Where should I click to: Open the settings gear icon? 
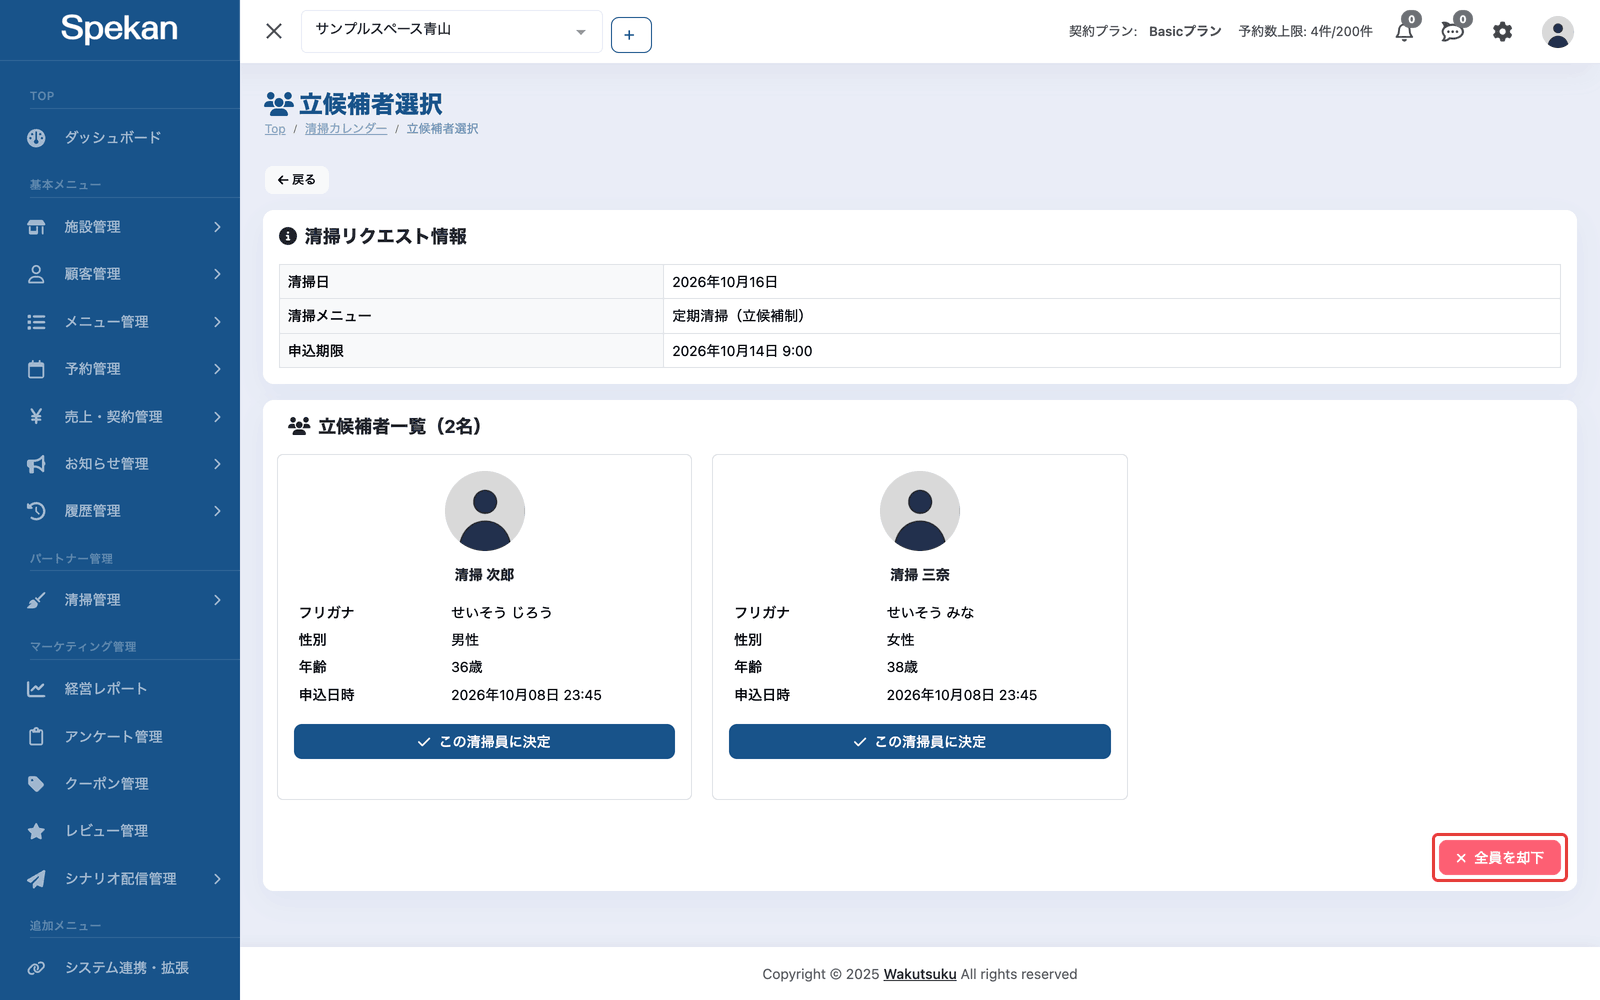click(1502, 32)
